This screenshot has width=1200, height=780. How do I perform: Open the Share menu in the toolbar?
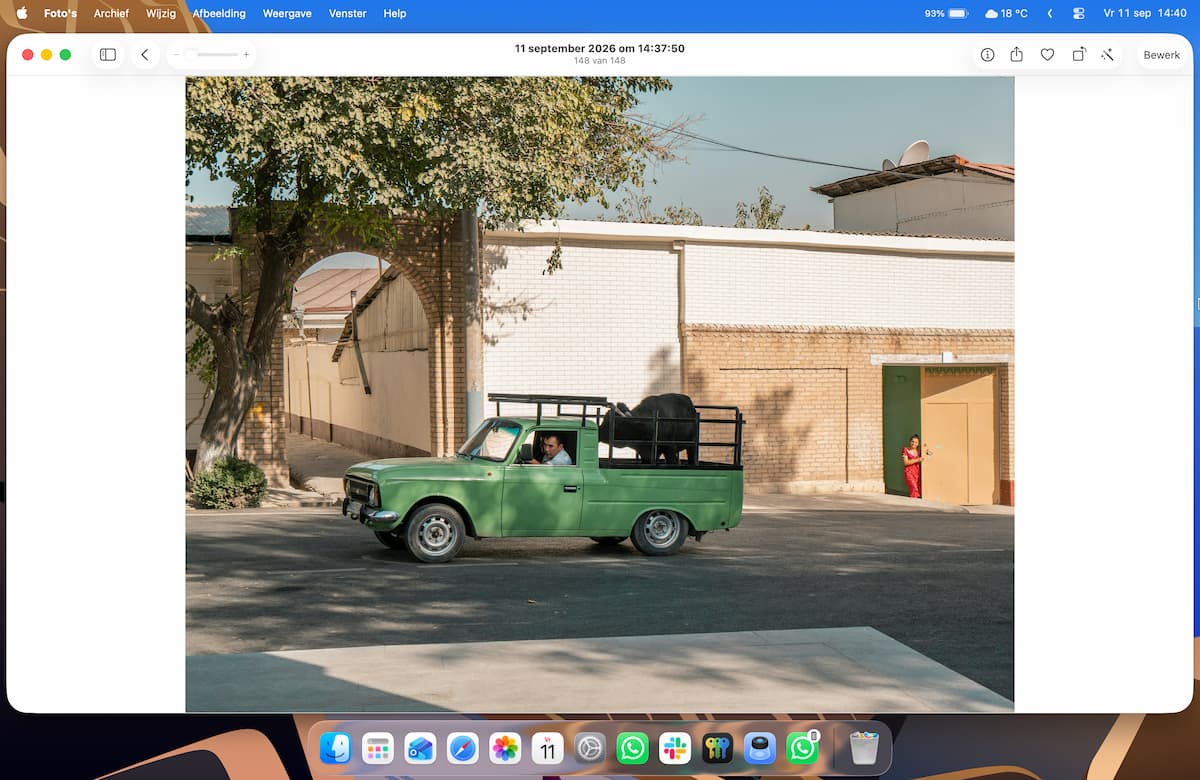pos(1016,55)
